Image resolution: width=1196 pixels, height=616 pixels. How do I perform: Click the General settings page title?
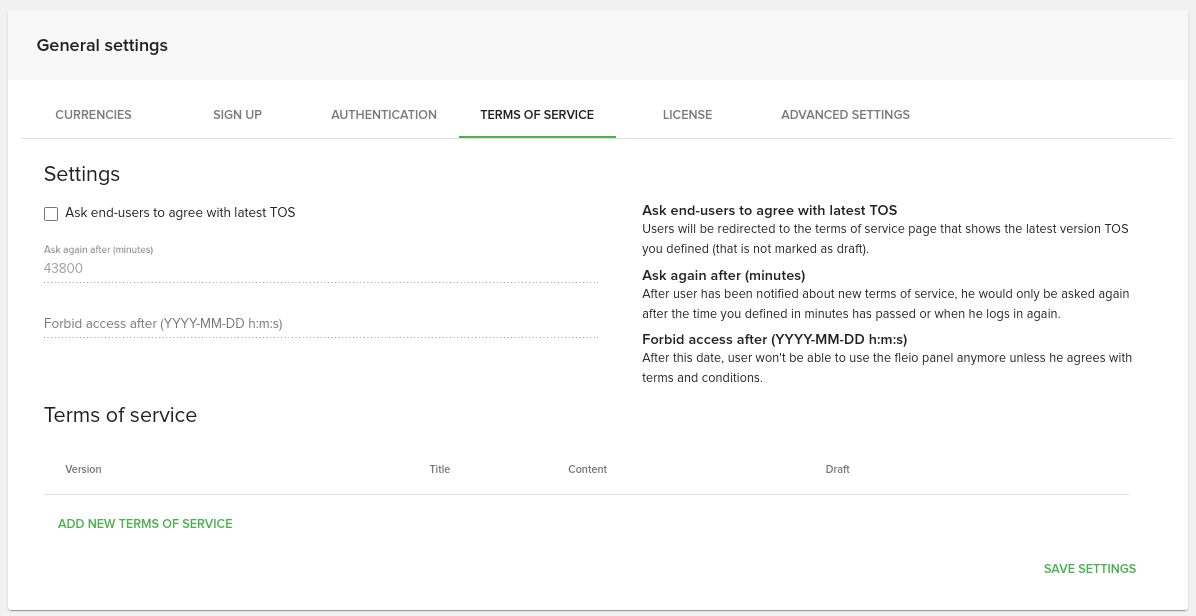coord(102,45)
